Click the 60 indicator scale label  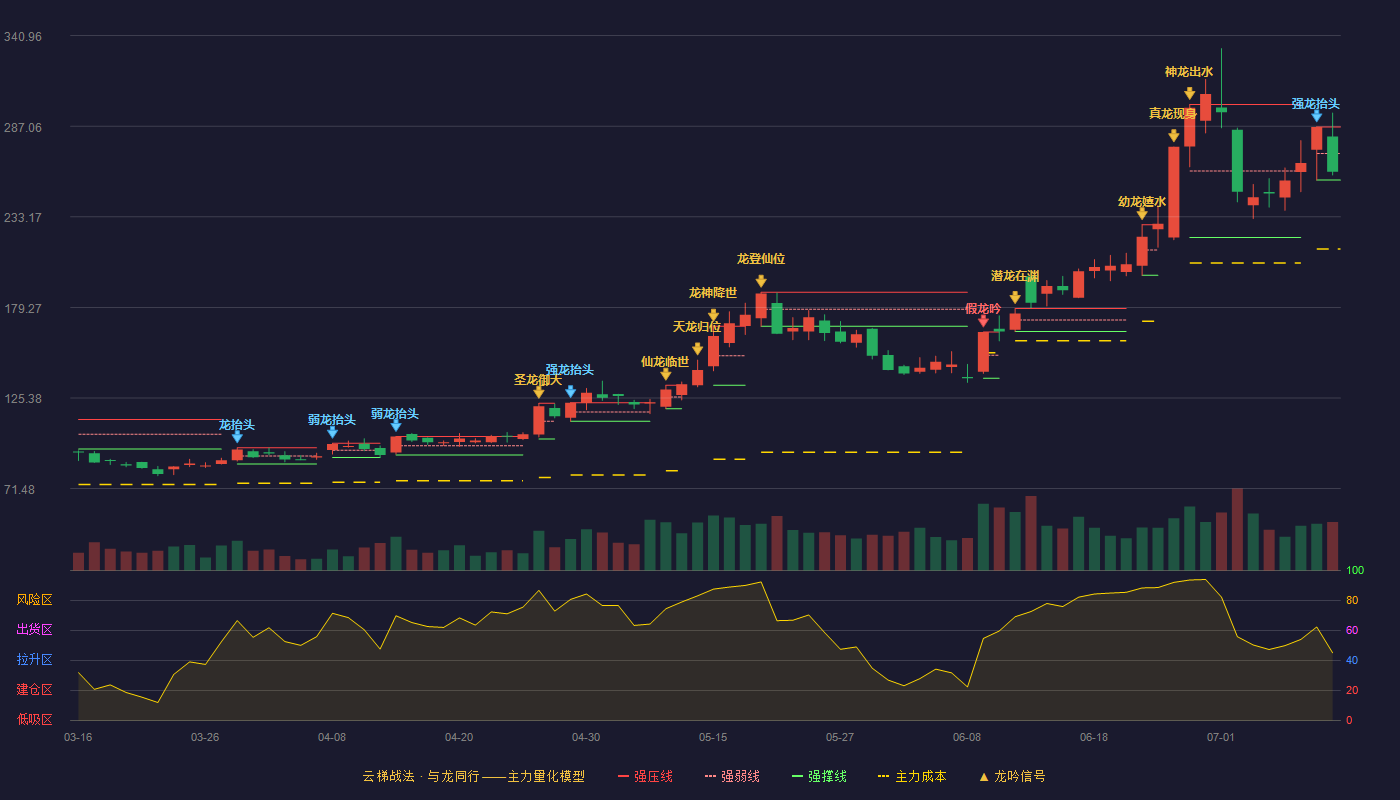(1352, 631)
